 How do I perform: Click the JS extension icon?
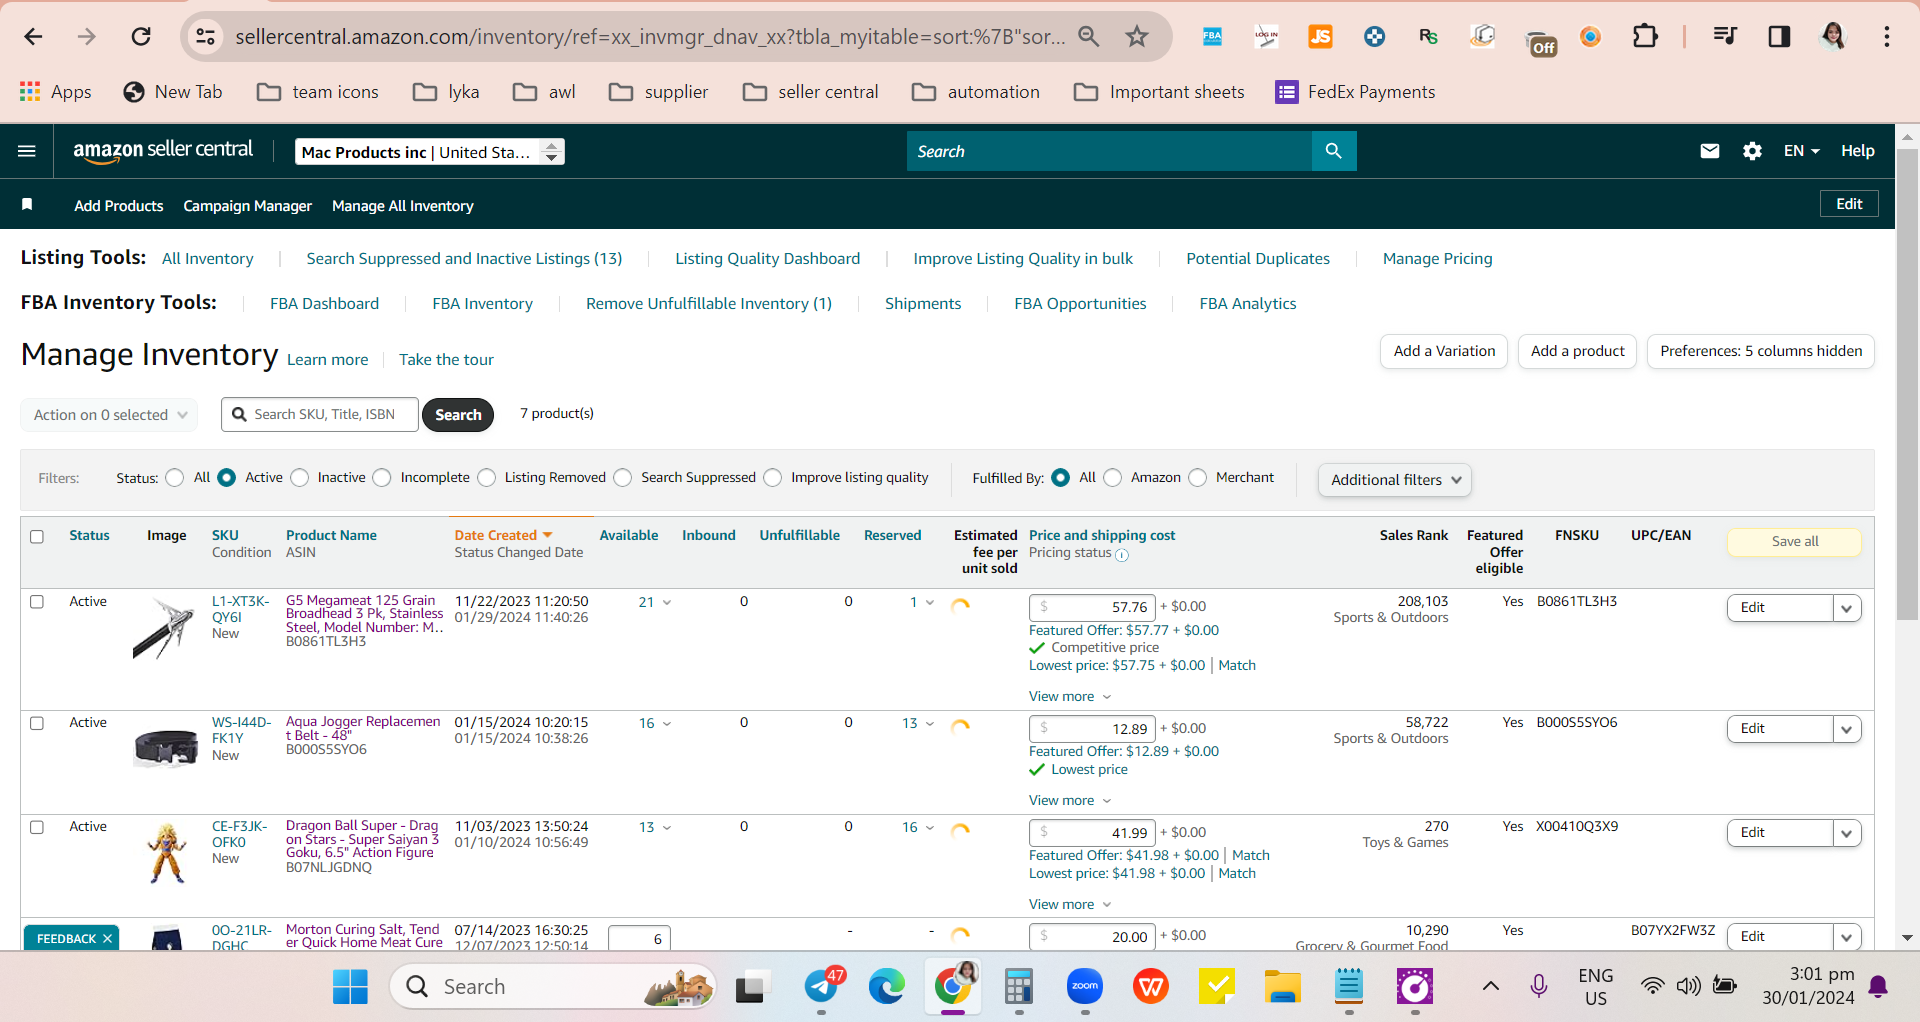pos(1321,37)
